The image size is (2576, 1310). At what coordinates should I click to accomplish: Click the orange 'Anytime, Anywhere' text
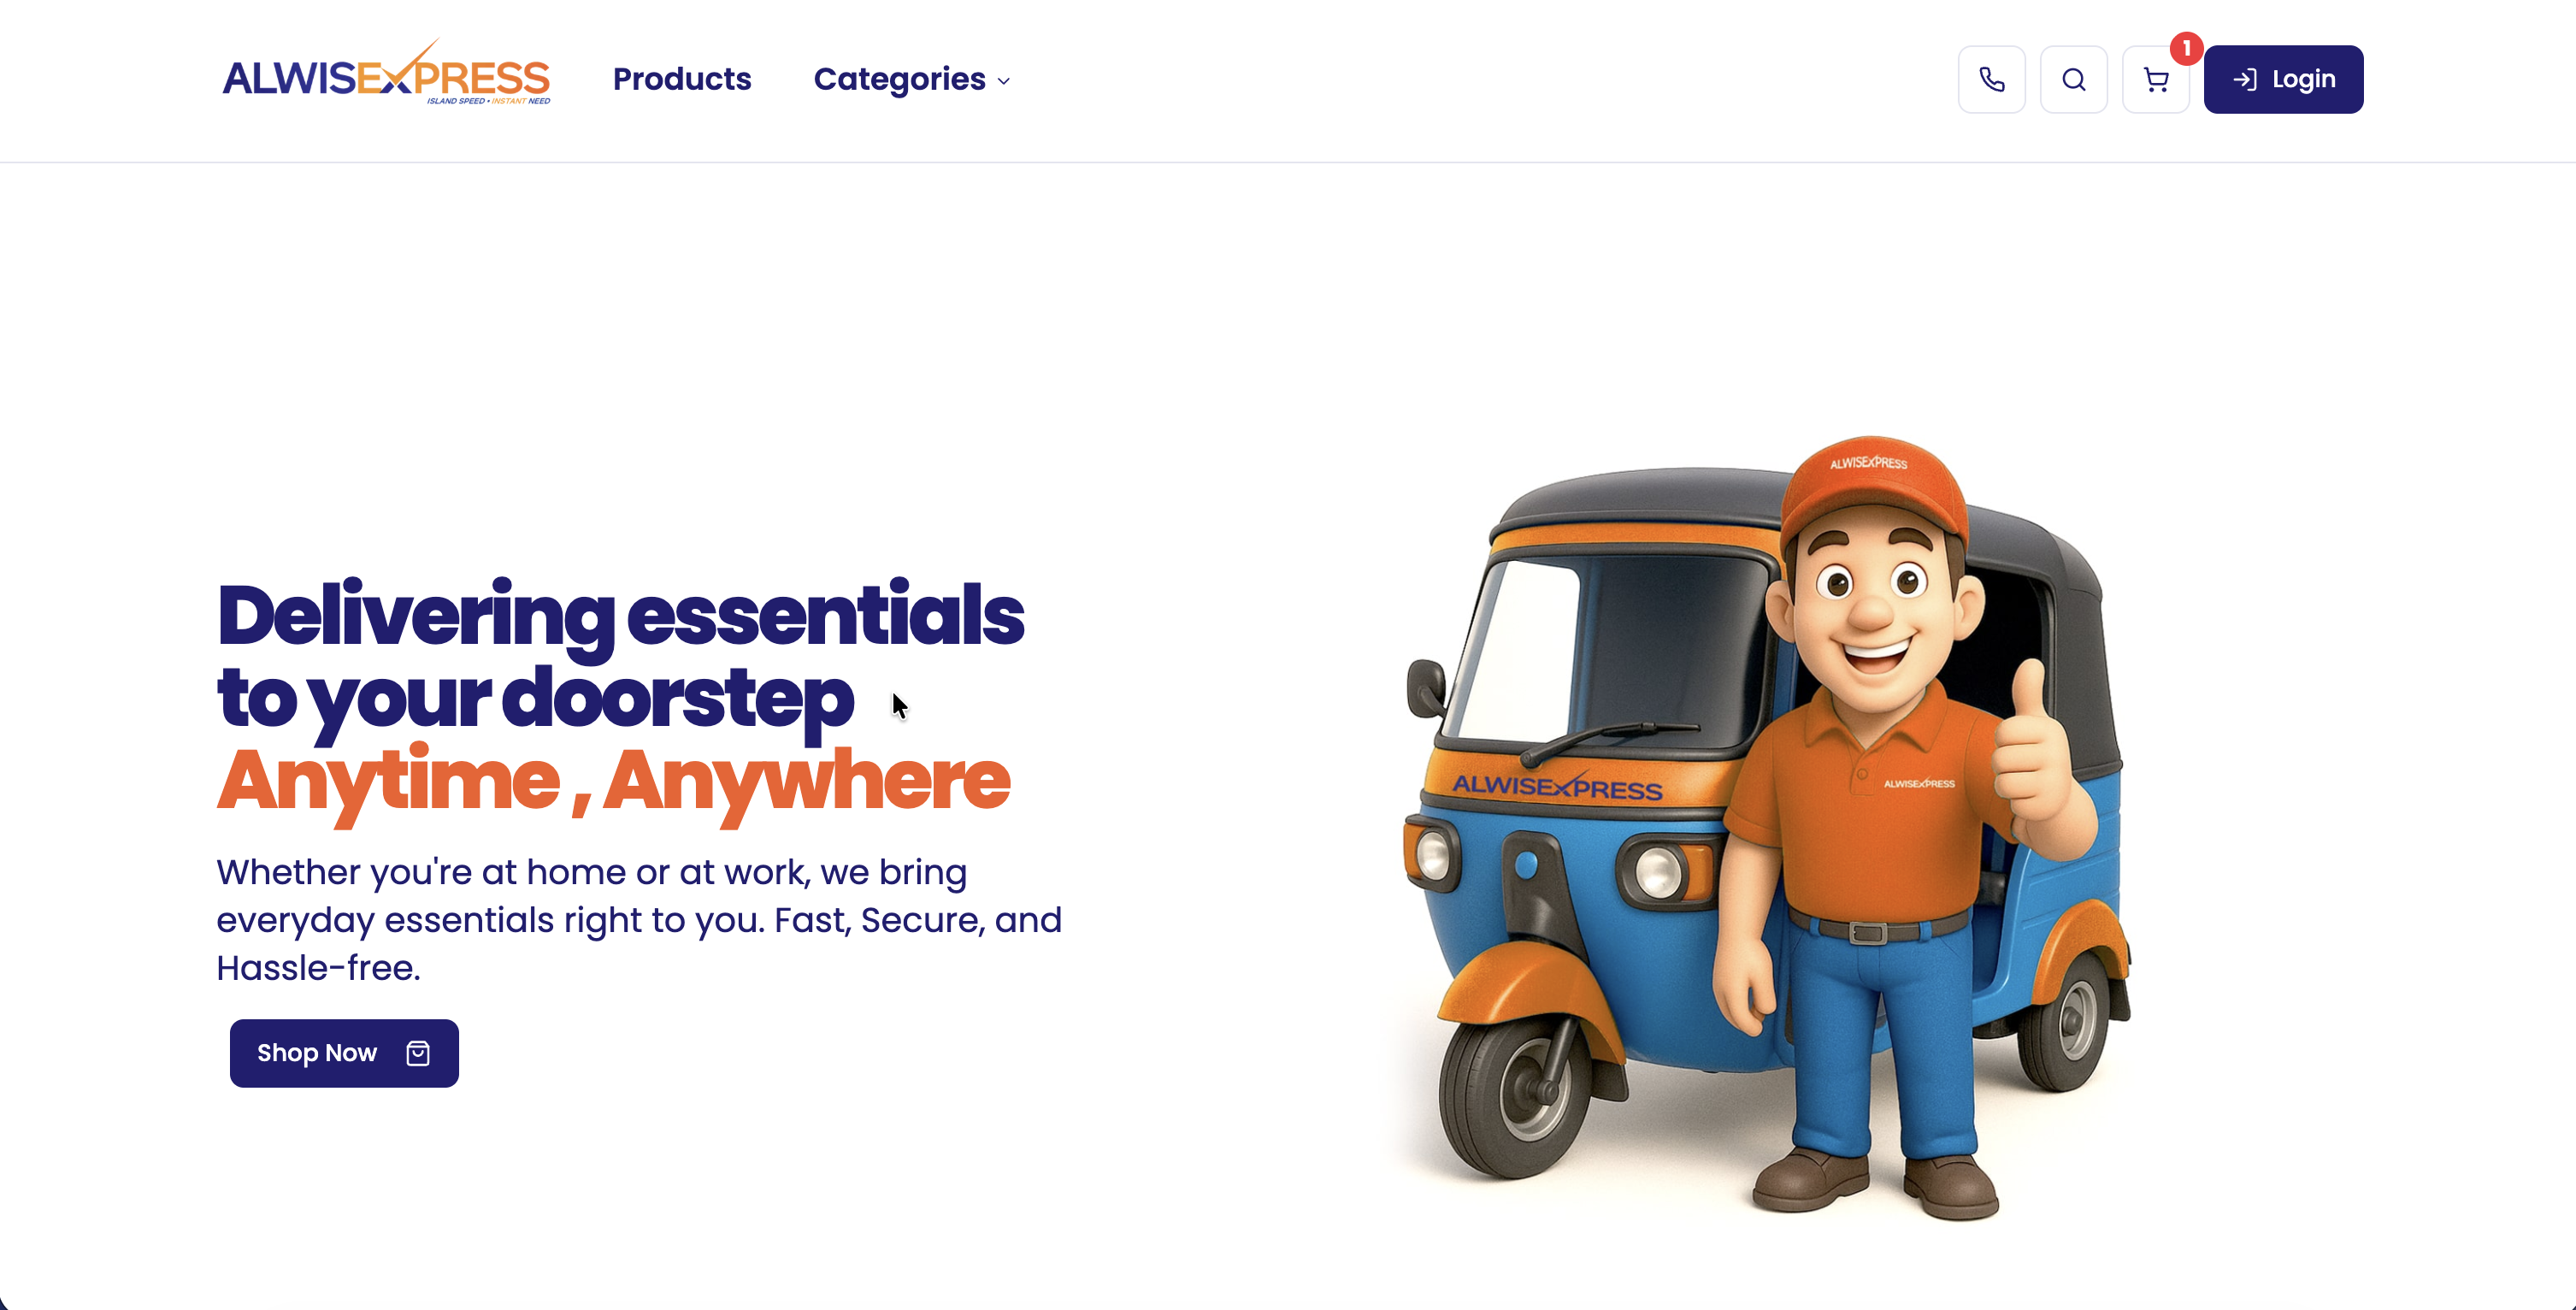(613, 782)
